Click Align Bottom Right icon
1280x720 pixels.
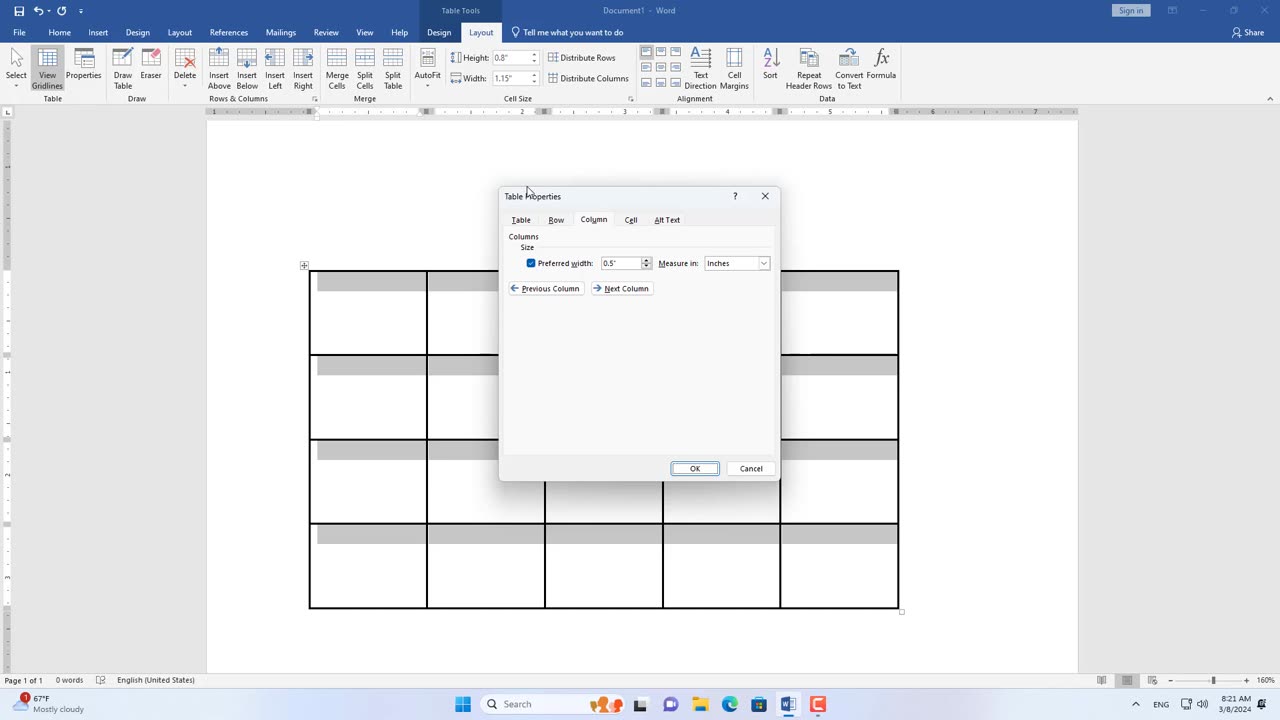[676, 82]
